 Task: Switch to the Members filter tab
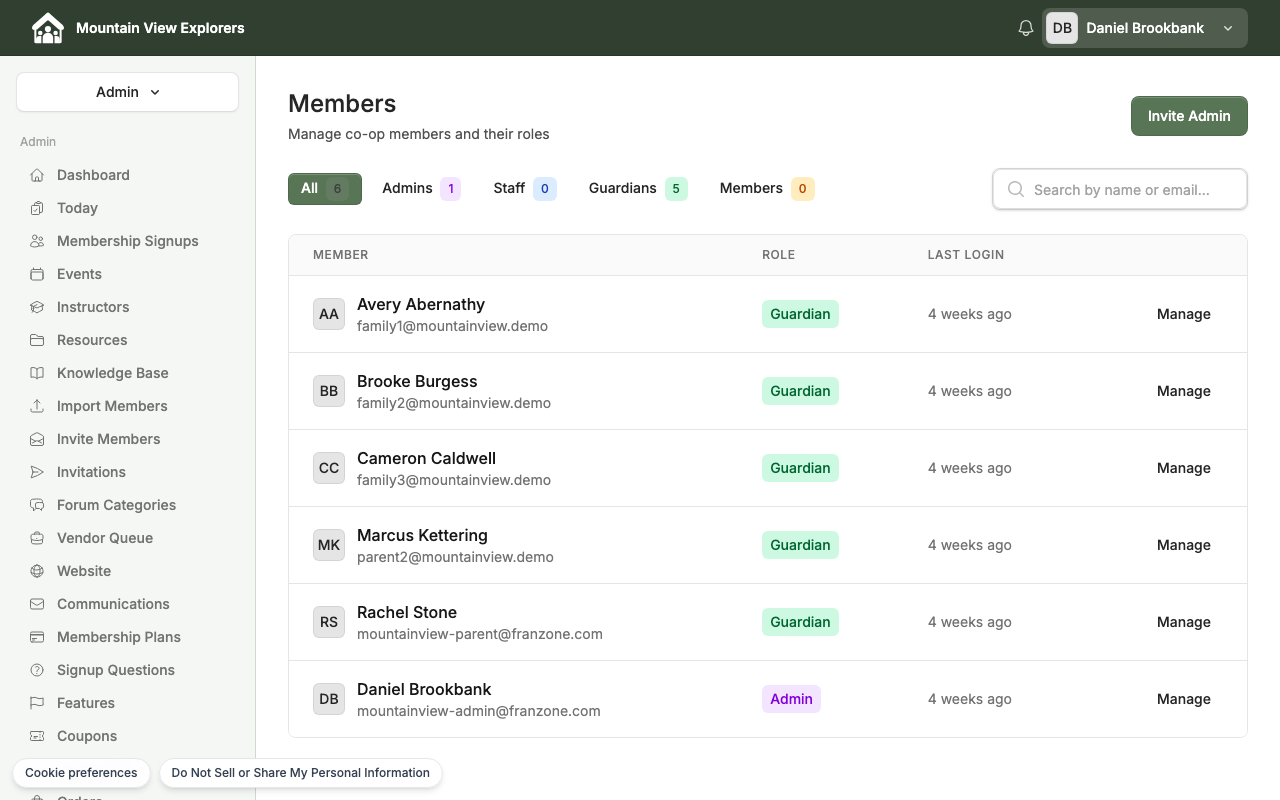(x=767, y=189)
